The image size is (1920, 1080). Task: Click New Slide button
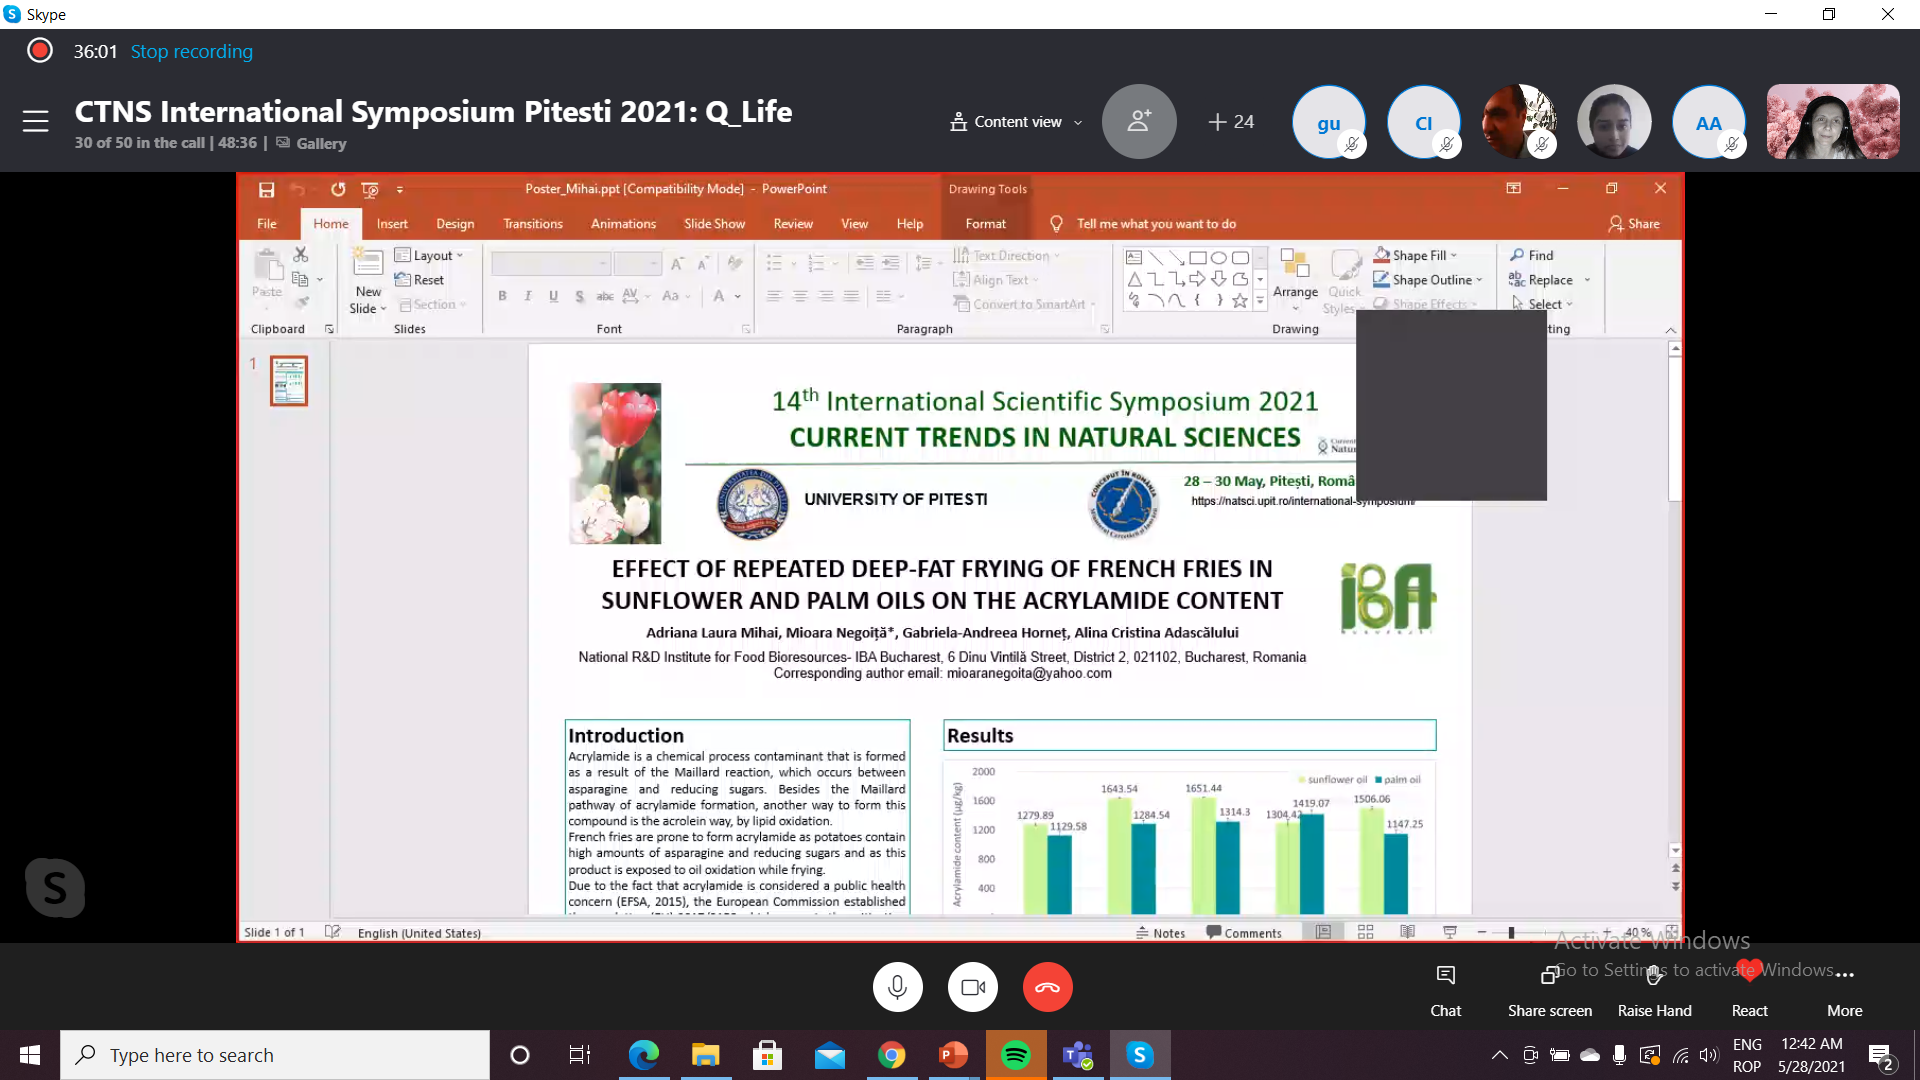[367, 282]
